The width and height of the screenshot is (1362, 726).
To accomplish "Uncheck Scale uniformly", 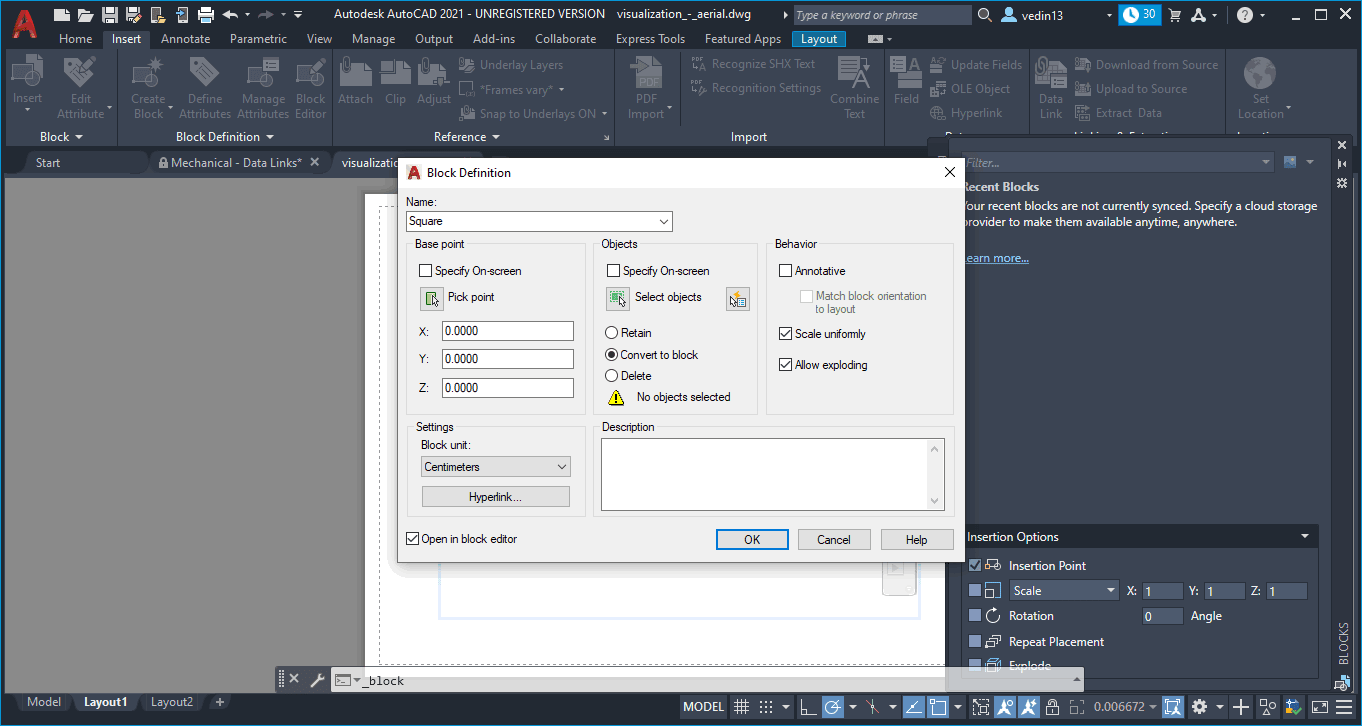I will coord(785,334).
